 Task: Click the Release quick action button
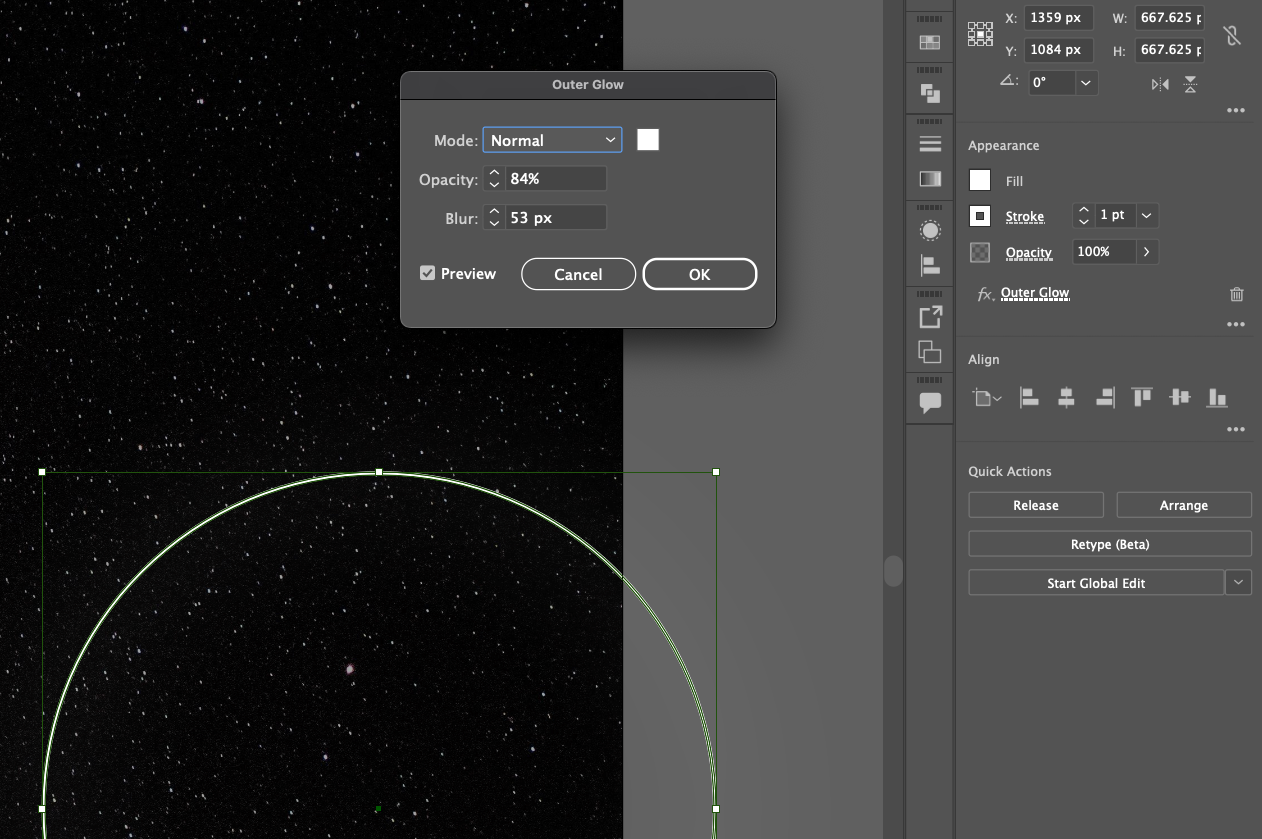tap(1035, 504)
